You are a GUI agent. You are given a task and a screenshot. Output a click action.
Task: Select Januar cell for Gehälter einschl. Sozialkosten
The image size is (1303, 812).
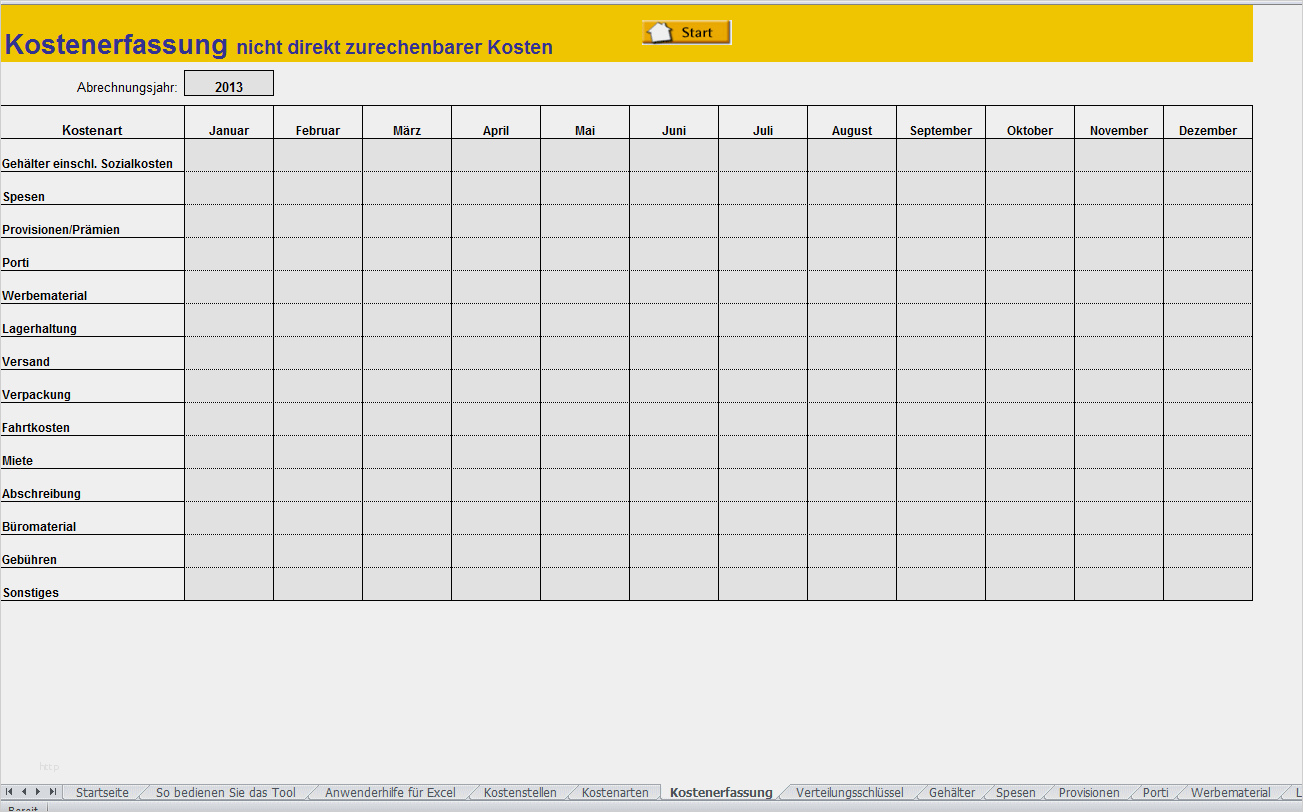229,155
